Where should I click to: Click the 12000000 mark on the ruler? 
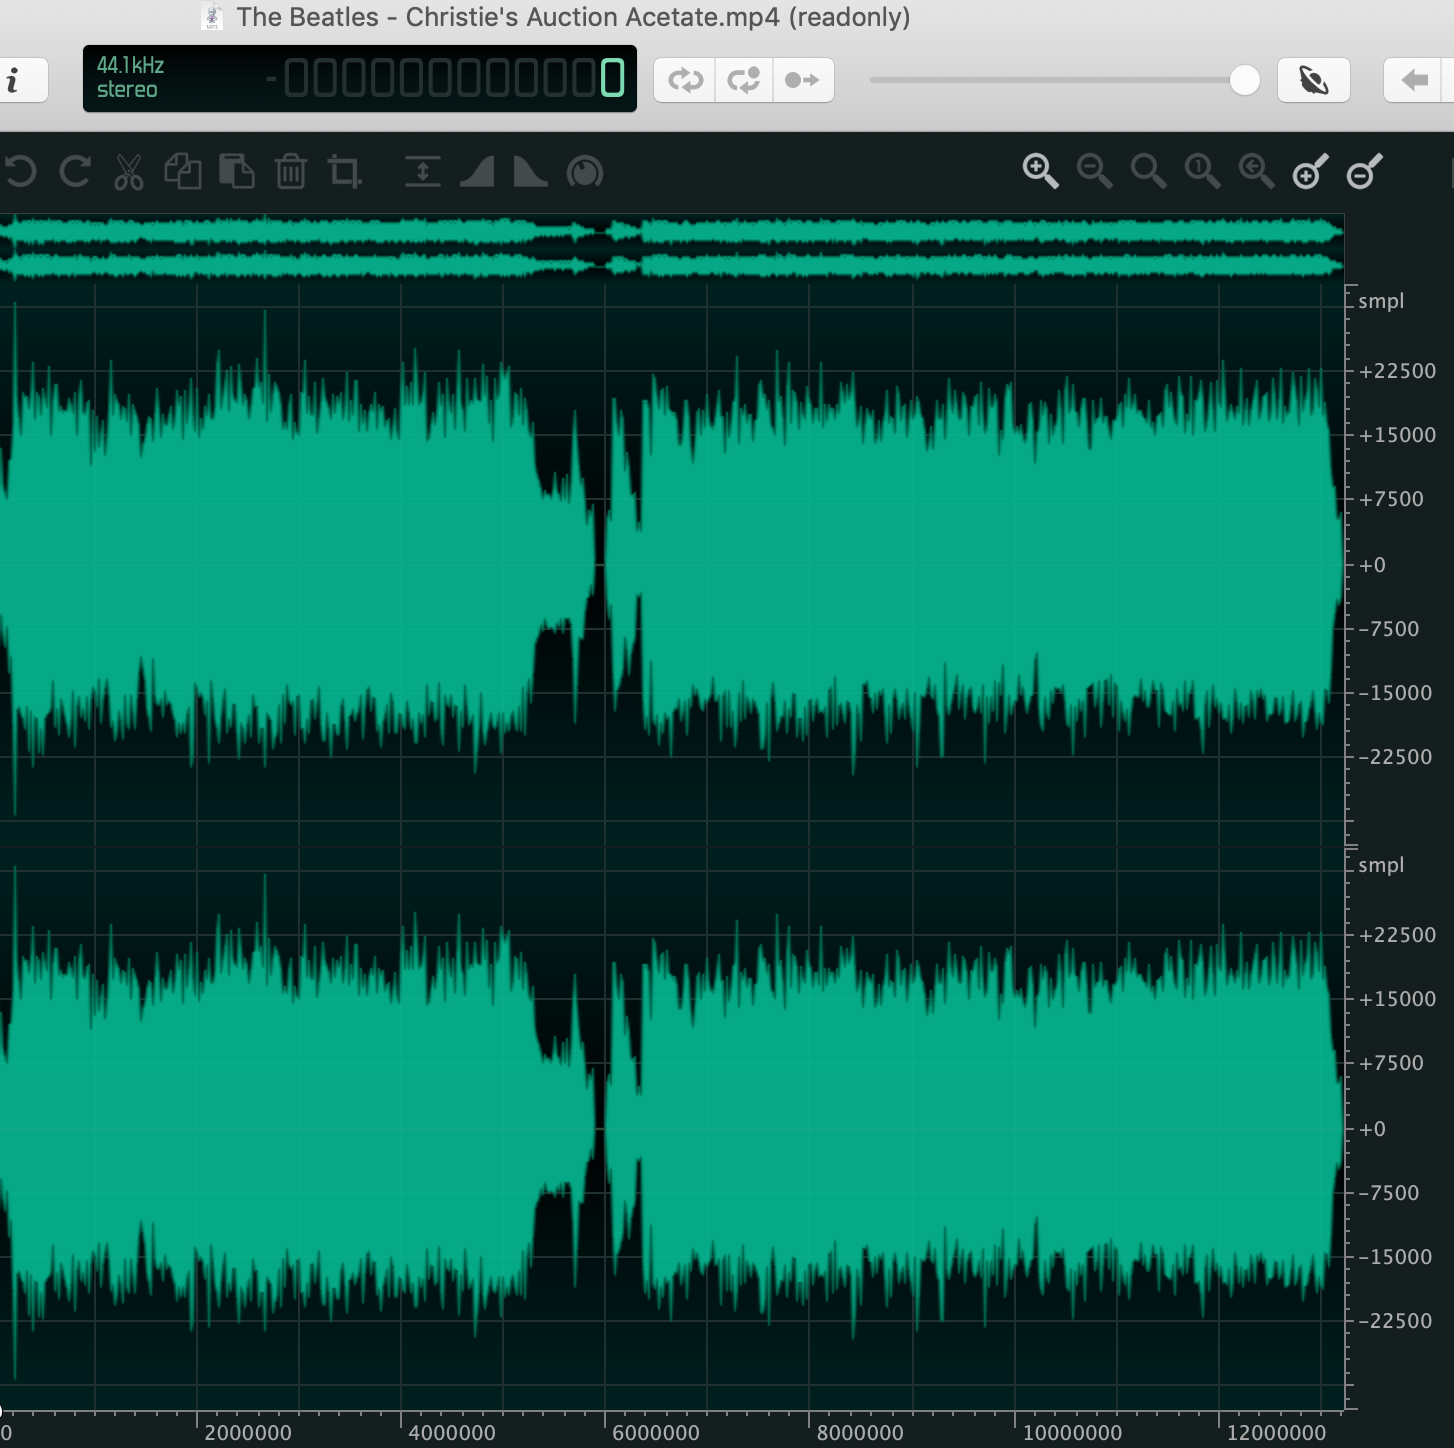click(1276, 1433)
